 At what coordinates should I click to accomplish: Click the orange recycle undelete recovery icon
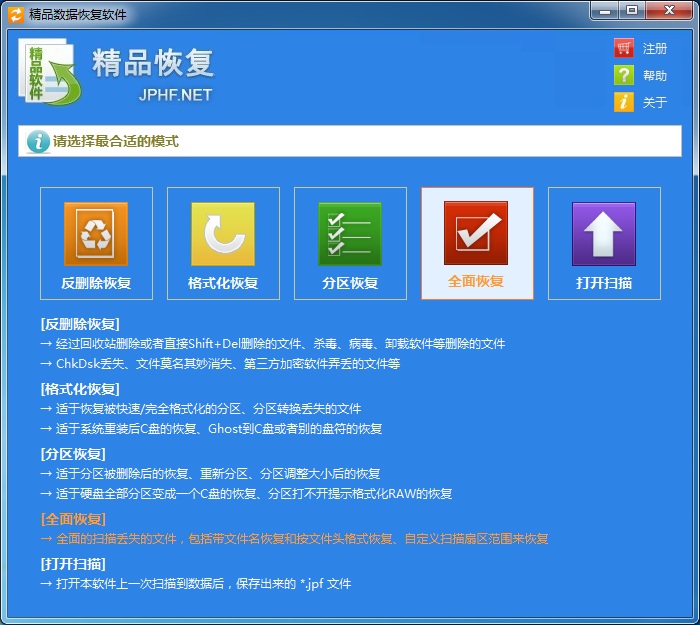96,234
